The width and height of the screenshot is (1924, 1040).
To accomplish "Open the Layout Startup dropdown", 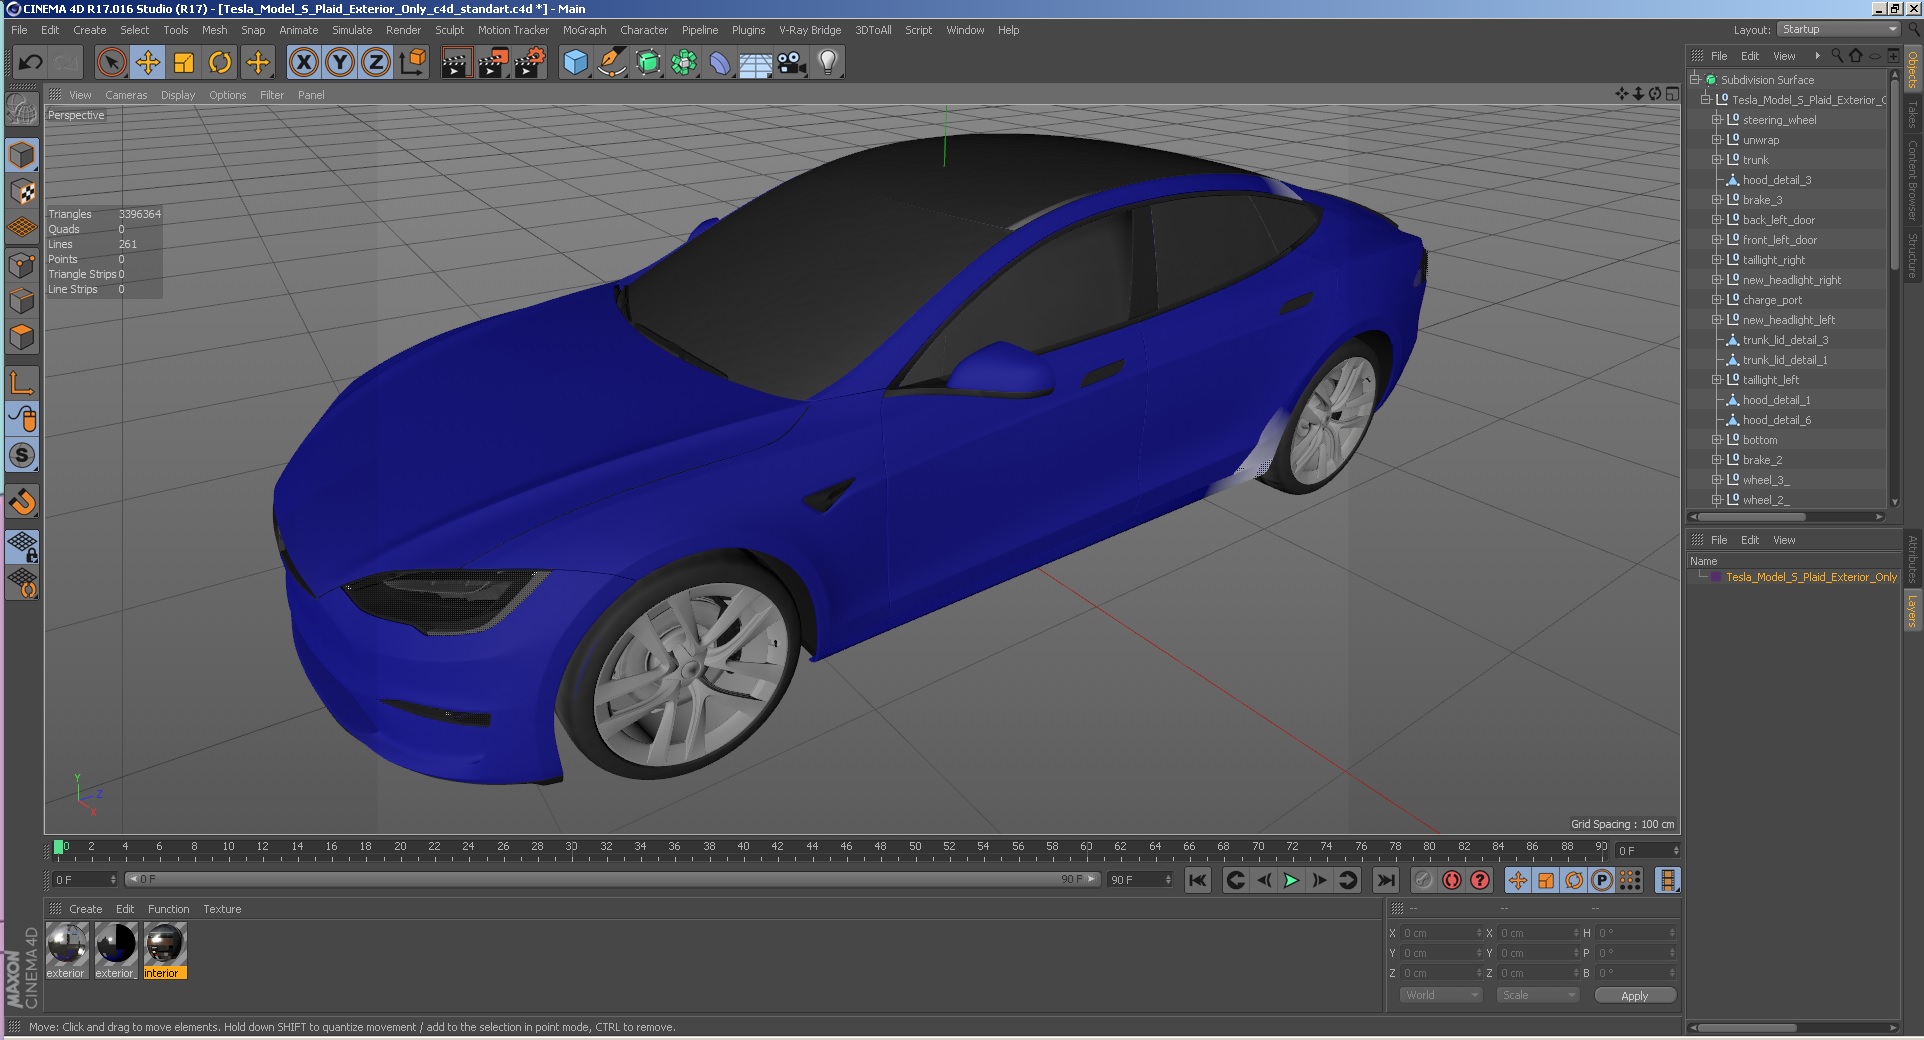I will 1838,29.
